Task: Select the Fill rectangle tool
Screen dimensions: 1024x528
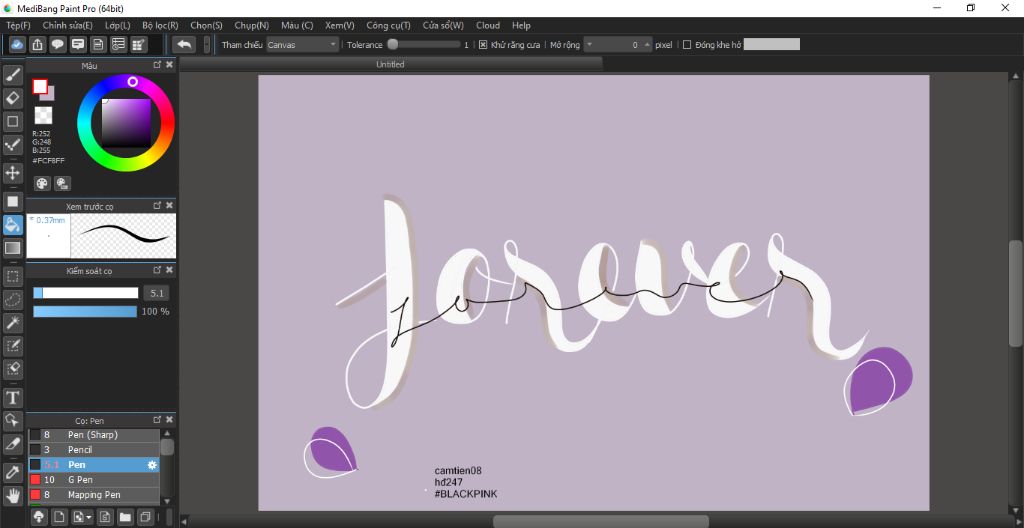Action: point(12,201)
